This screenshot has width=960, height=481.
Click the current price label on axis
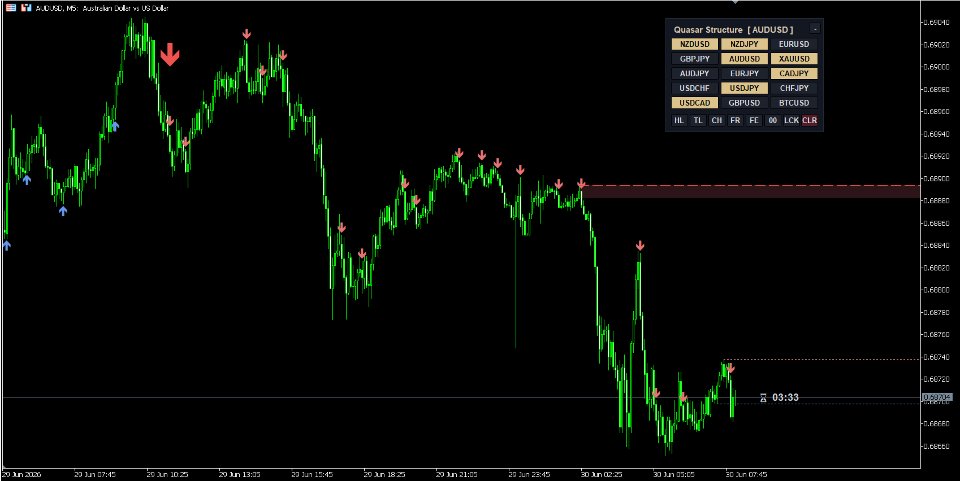pyautogui.click(x=937, y=398)
